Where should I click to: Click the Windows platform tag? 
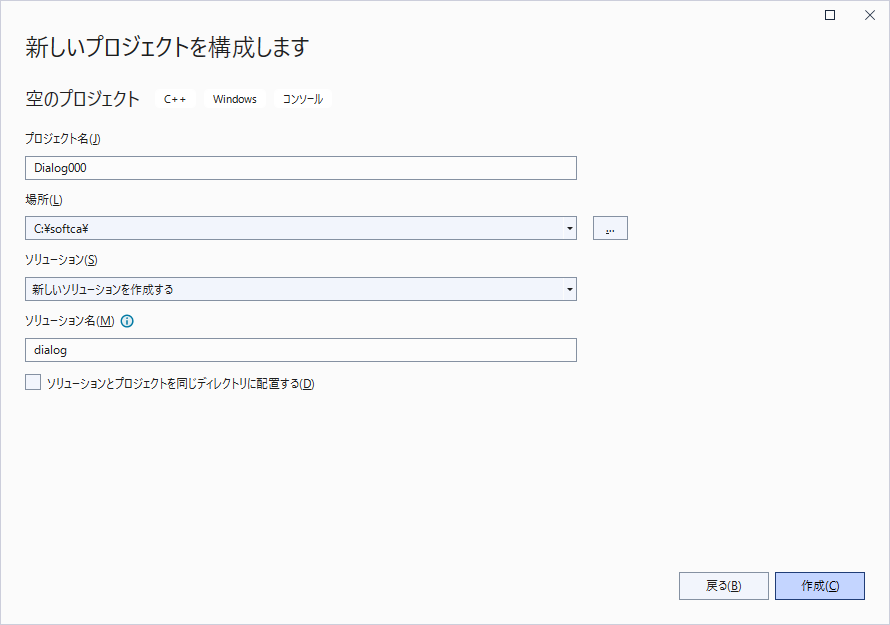coord(234,99)
